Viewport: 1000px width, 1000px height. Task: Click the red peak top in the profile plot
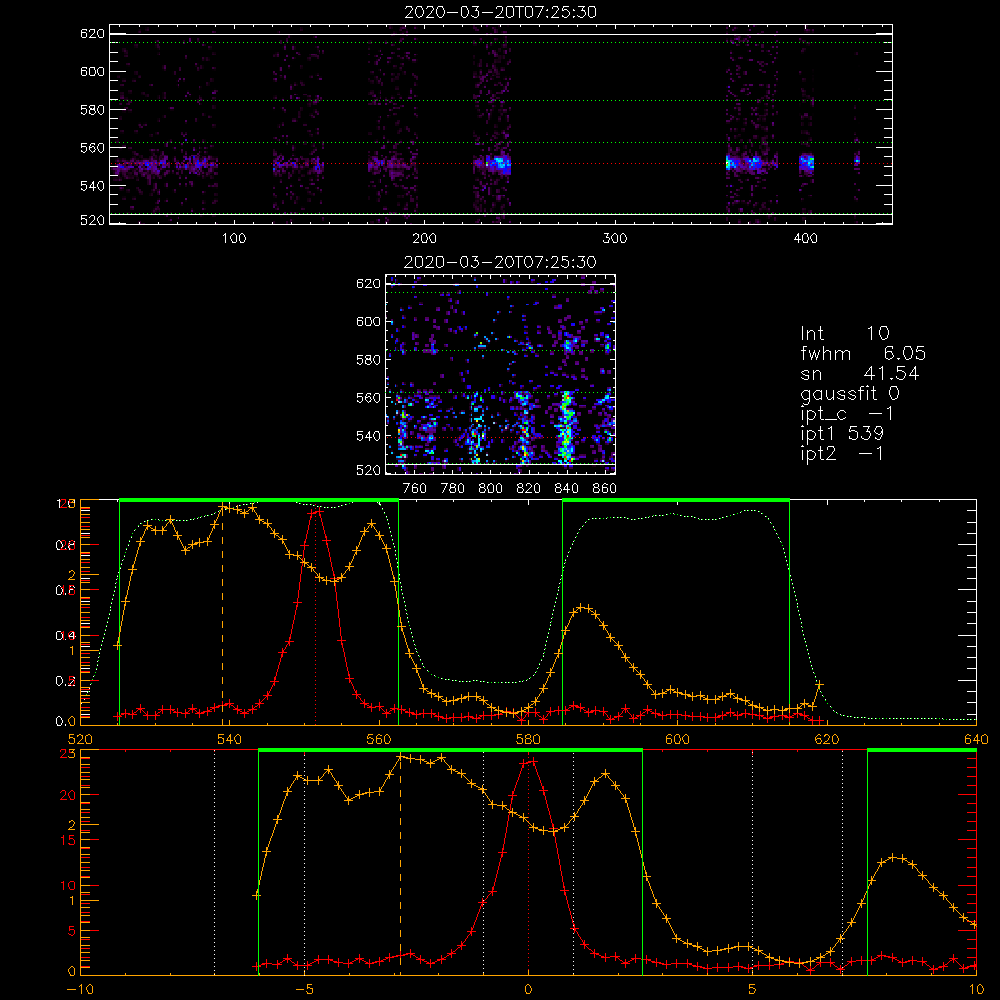pyautogui.click(x=316, y=511)
